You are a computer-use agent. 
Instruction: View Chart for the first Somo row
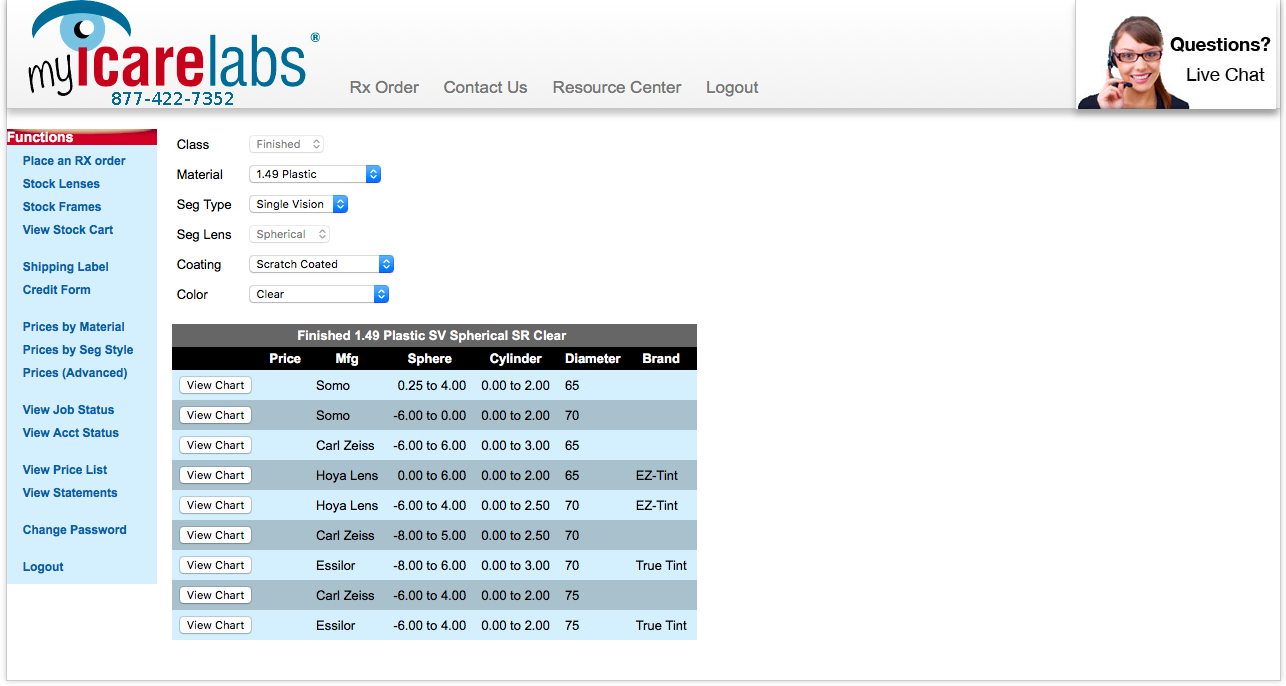tap(214, 384)
